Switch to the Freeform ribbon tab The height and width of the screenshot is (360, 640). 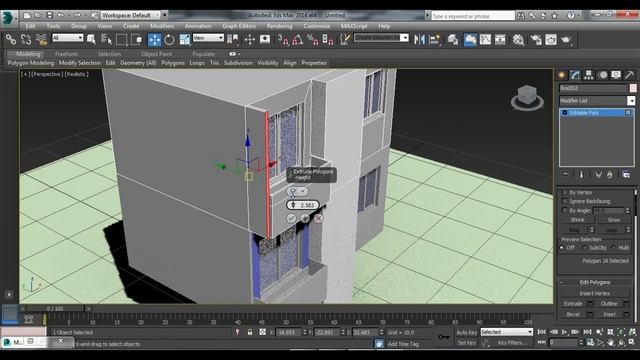[66, 54]
